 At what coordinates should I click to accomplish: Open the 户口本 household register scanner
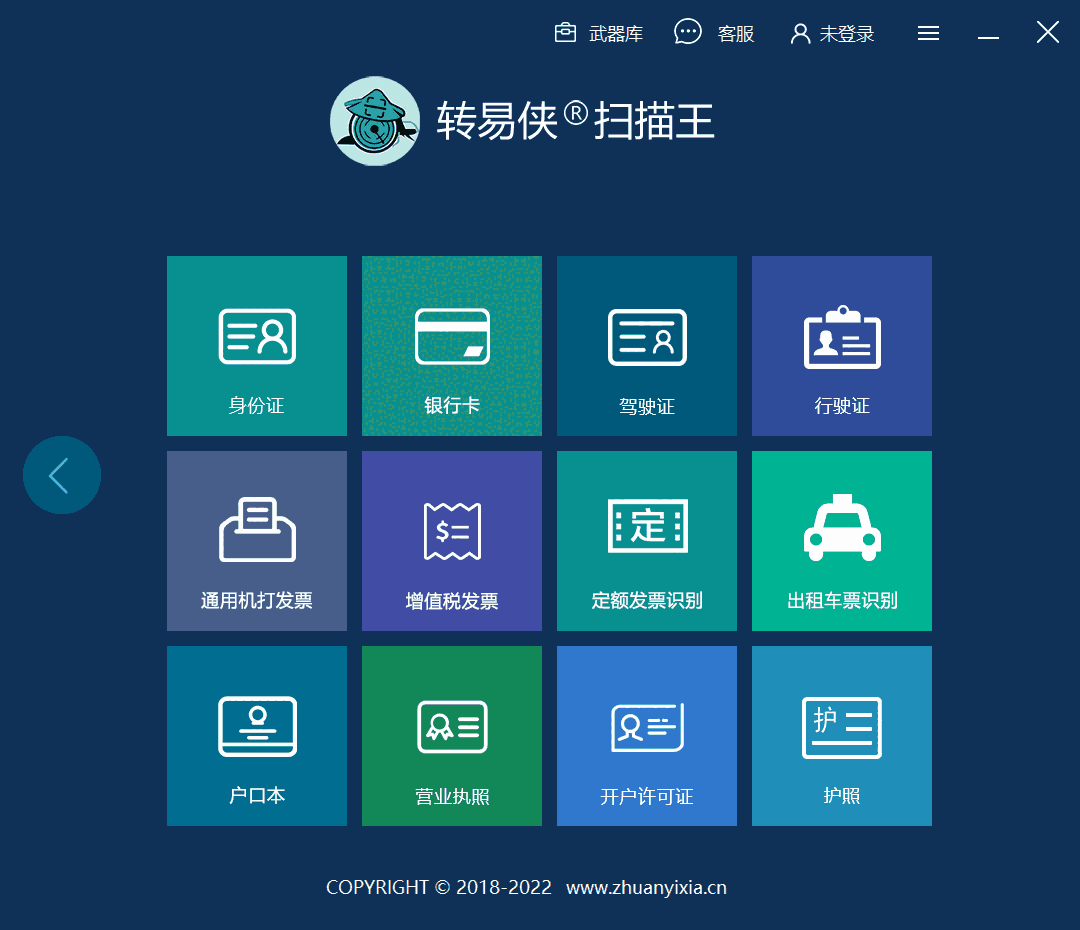(256, 736)
